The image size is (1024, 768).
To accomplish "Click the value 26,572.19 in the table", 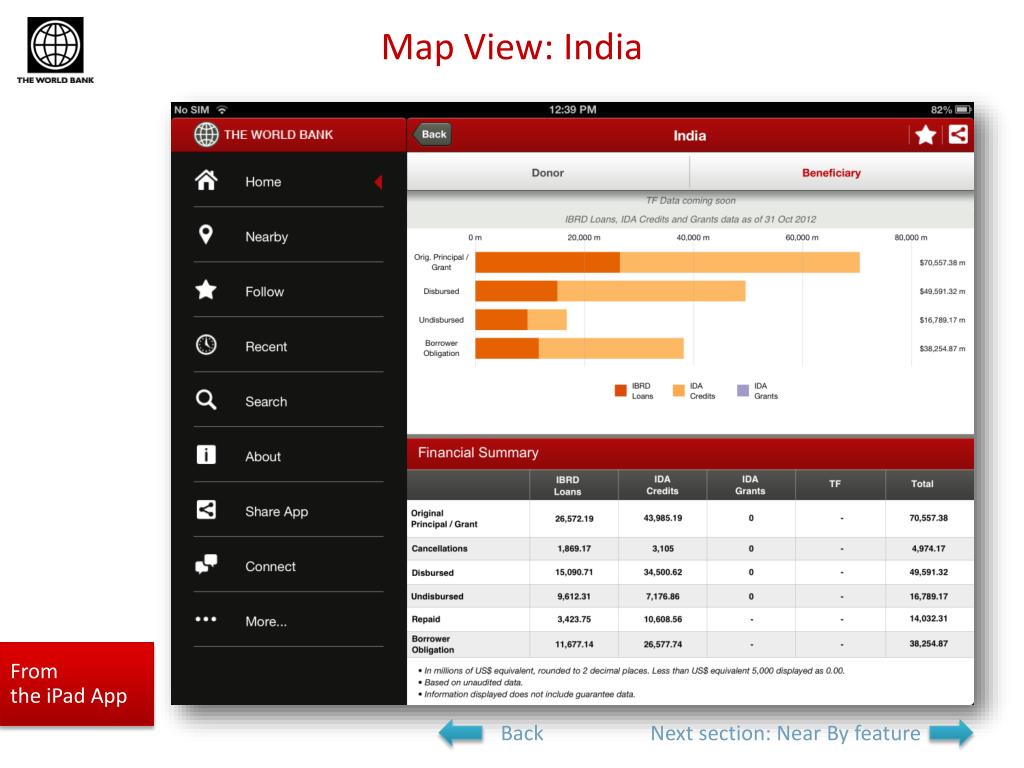I will point(574,519).
